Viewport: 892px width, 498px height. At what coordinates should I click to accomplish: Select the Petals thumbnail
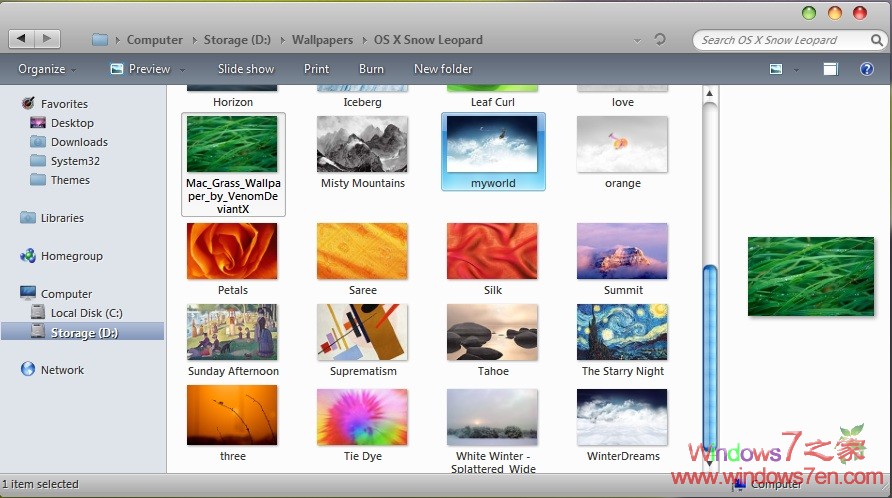pyautogui.click(x=232, y=251)
